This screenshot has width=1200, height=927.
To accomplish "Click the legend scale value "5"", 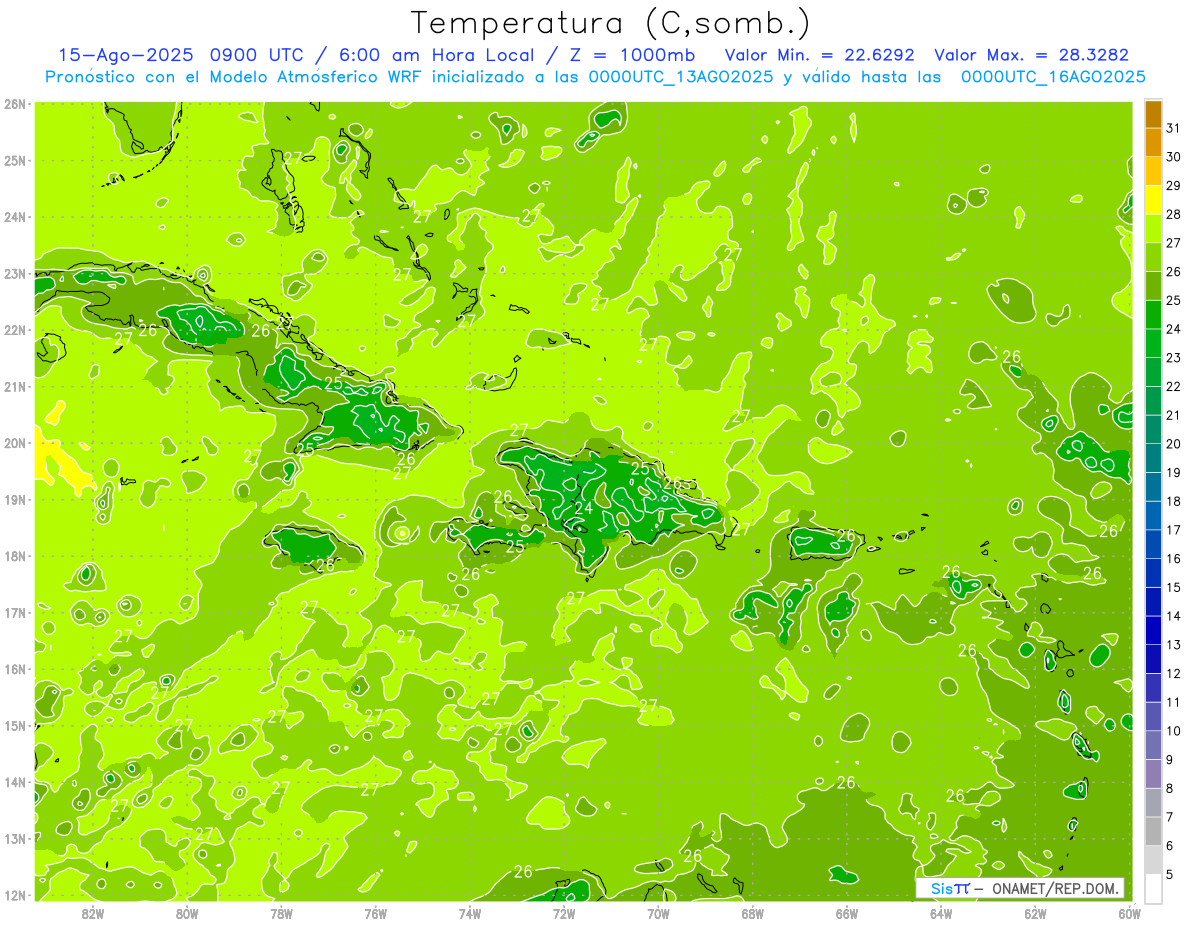I will coord(1170,875).
